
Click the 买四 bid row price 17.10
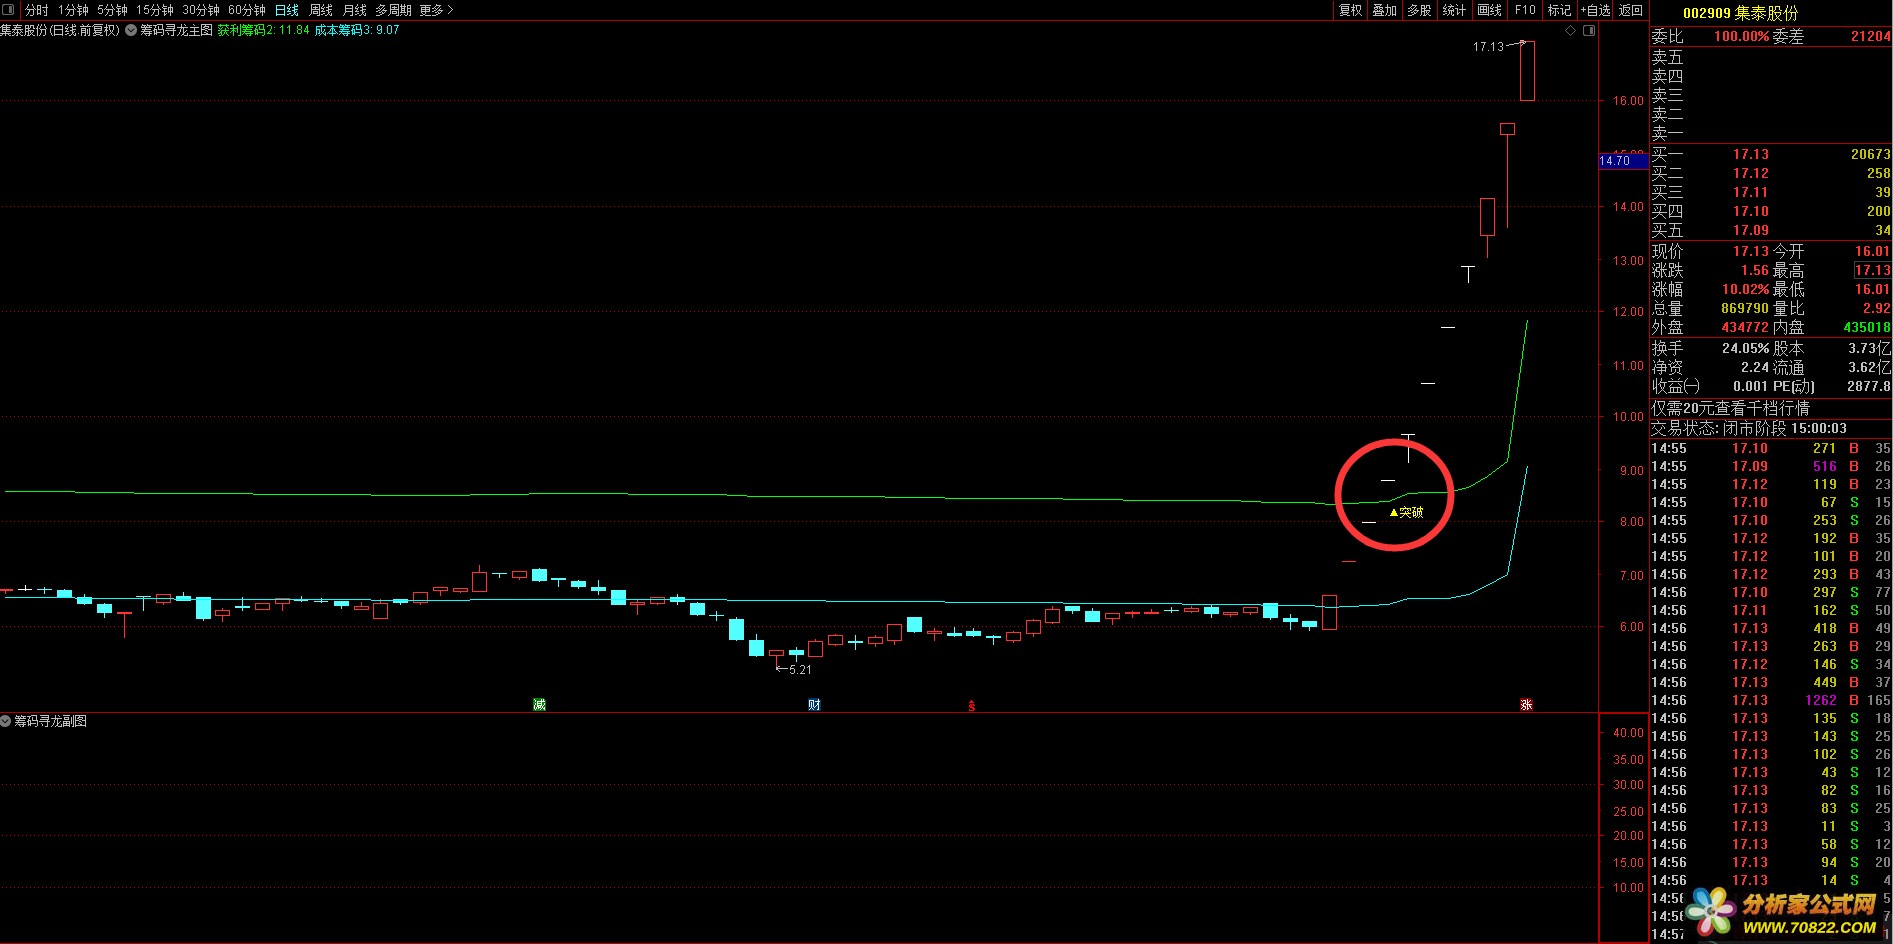[x=1751, y=211]
